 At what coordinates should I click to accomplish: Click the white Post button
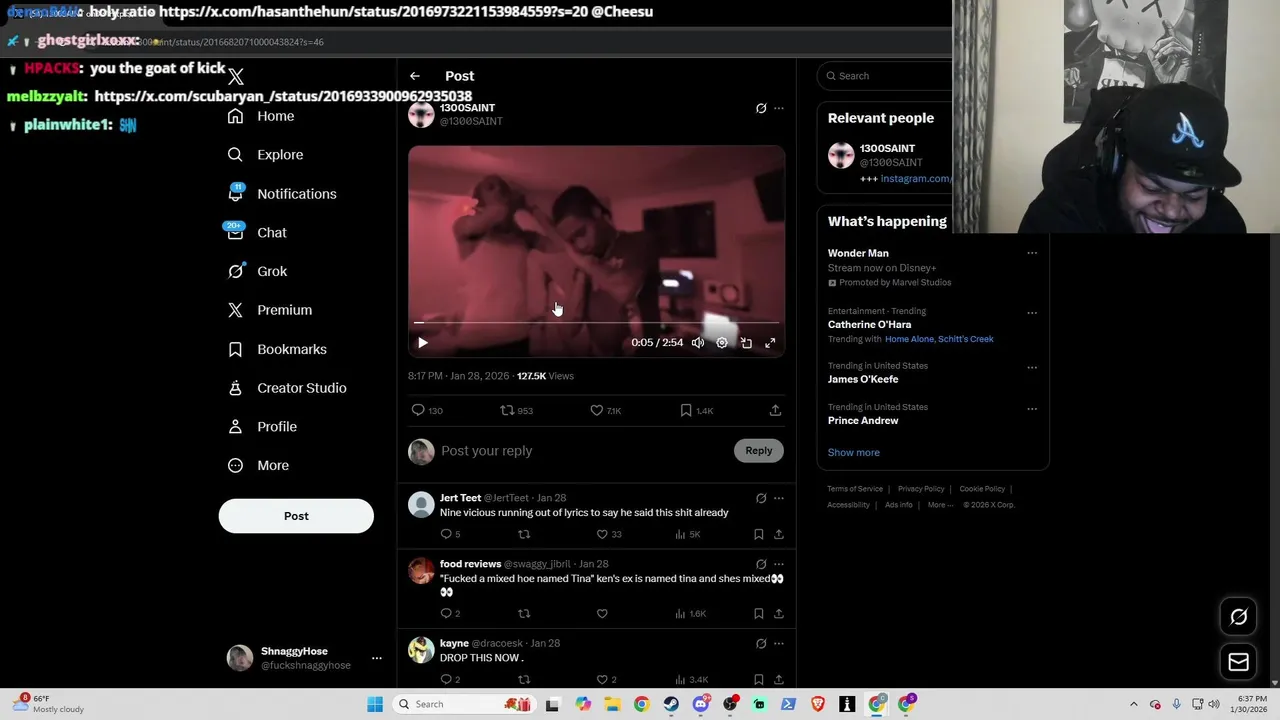point(296,516)
